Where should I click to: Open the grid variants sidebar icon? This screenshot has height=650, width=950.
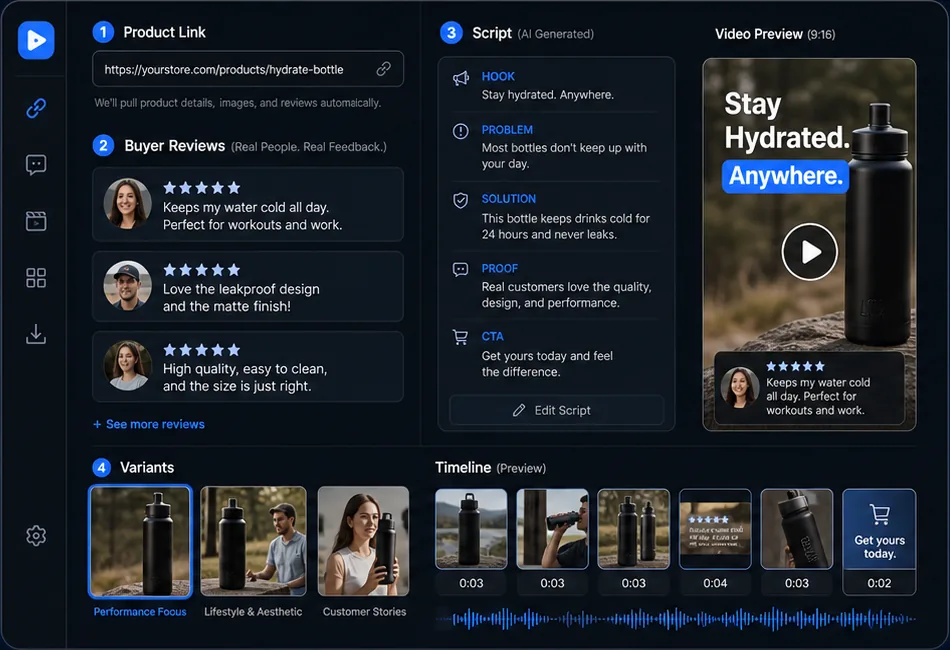36,278
